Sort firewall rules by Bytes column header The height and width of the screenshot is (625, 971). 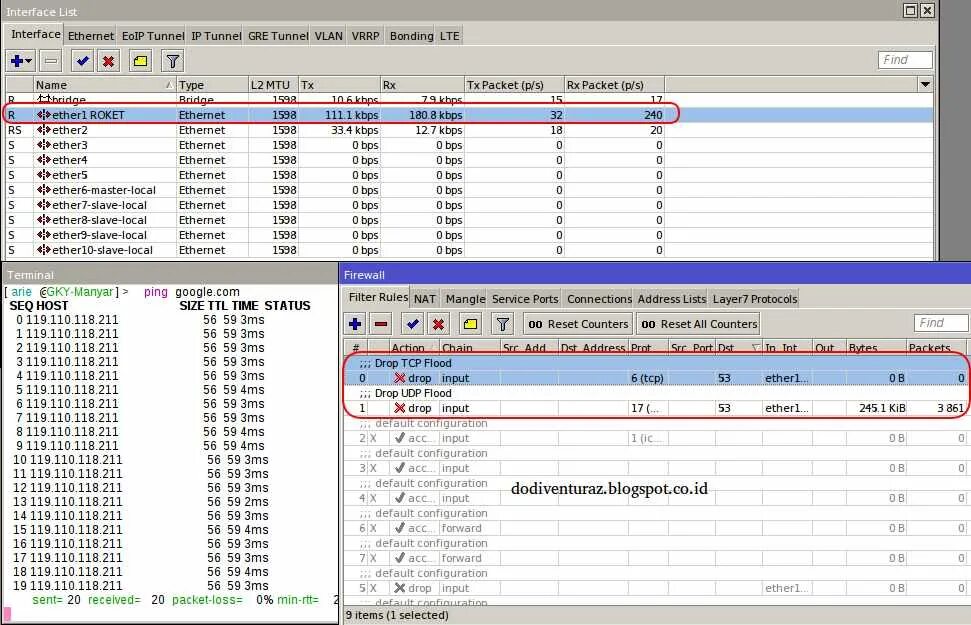point(876,347)
